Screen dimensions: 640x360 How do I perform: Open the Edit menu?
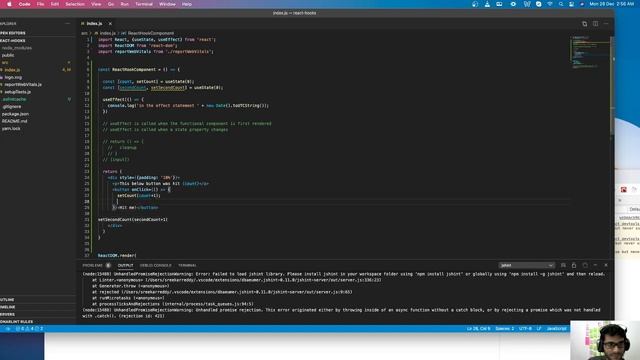[x=55, y=4]
